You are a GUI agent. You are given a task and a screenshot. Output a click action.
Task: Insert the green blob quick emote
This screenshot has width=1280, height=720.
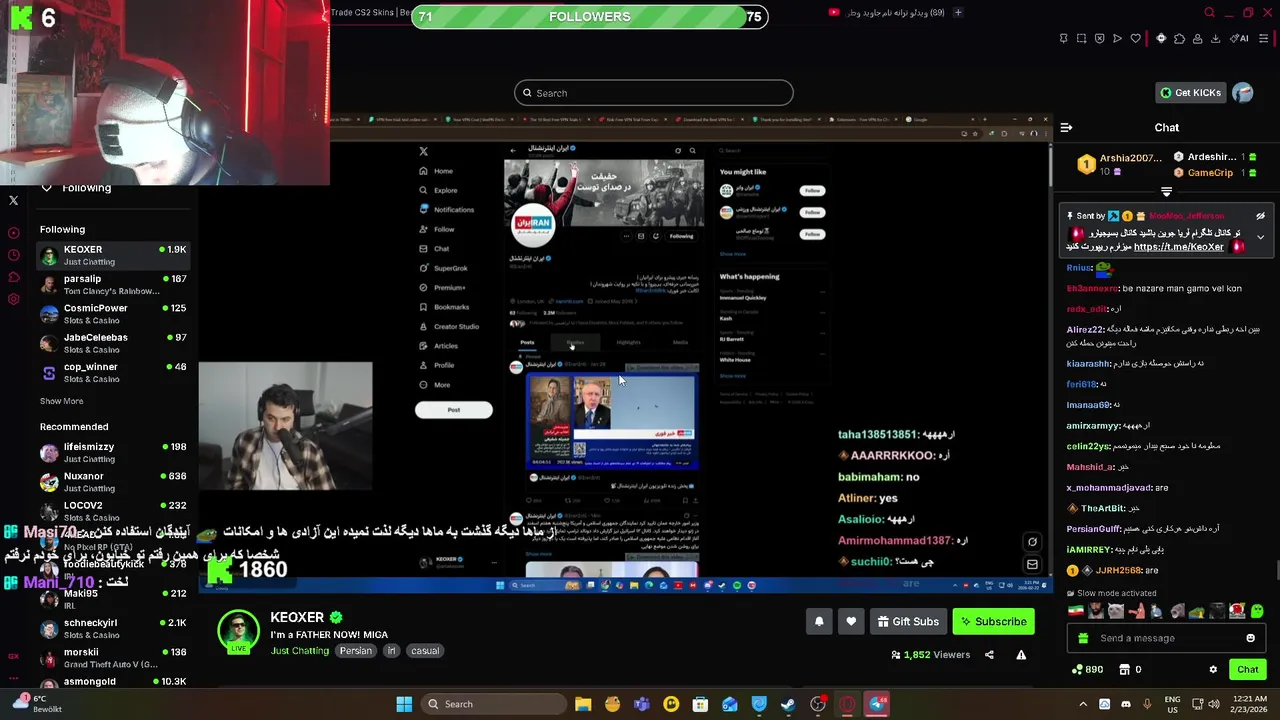pos(1257,611)
